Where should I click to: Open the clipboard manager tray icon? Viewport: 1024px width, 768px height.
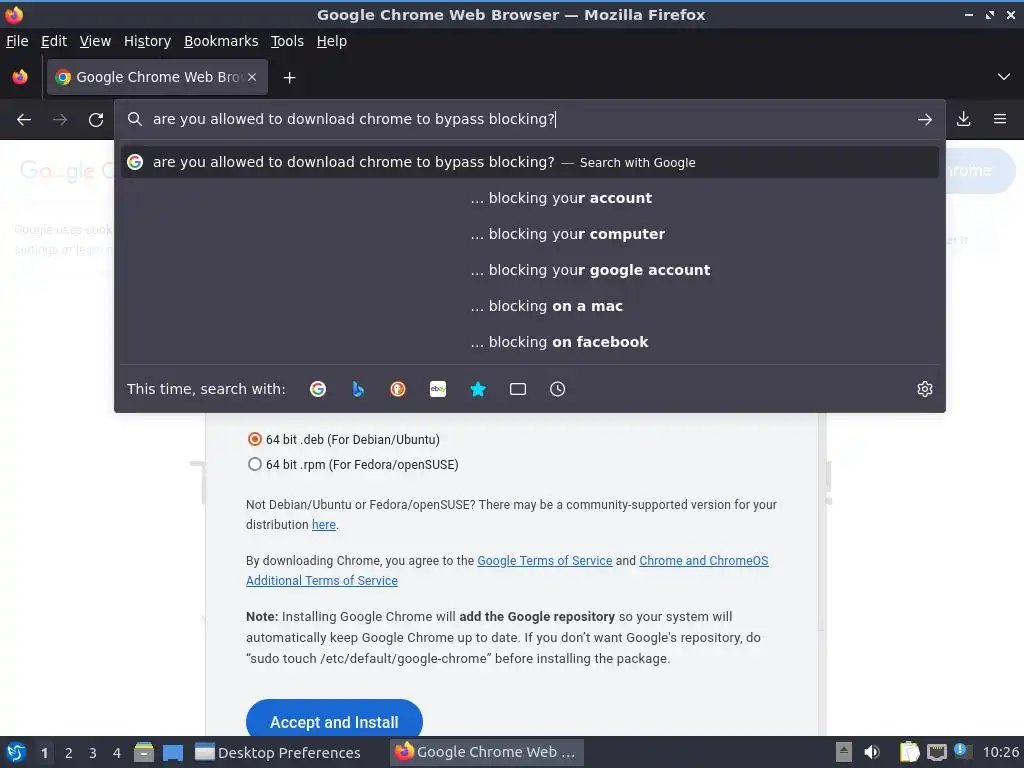(x=909, y=752)
